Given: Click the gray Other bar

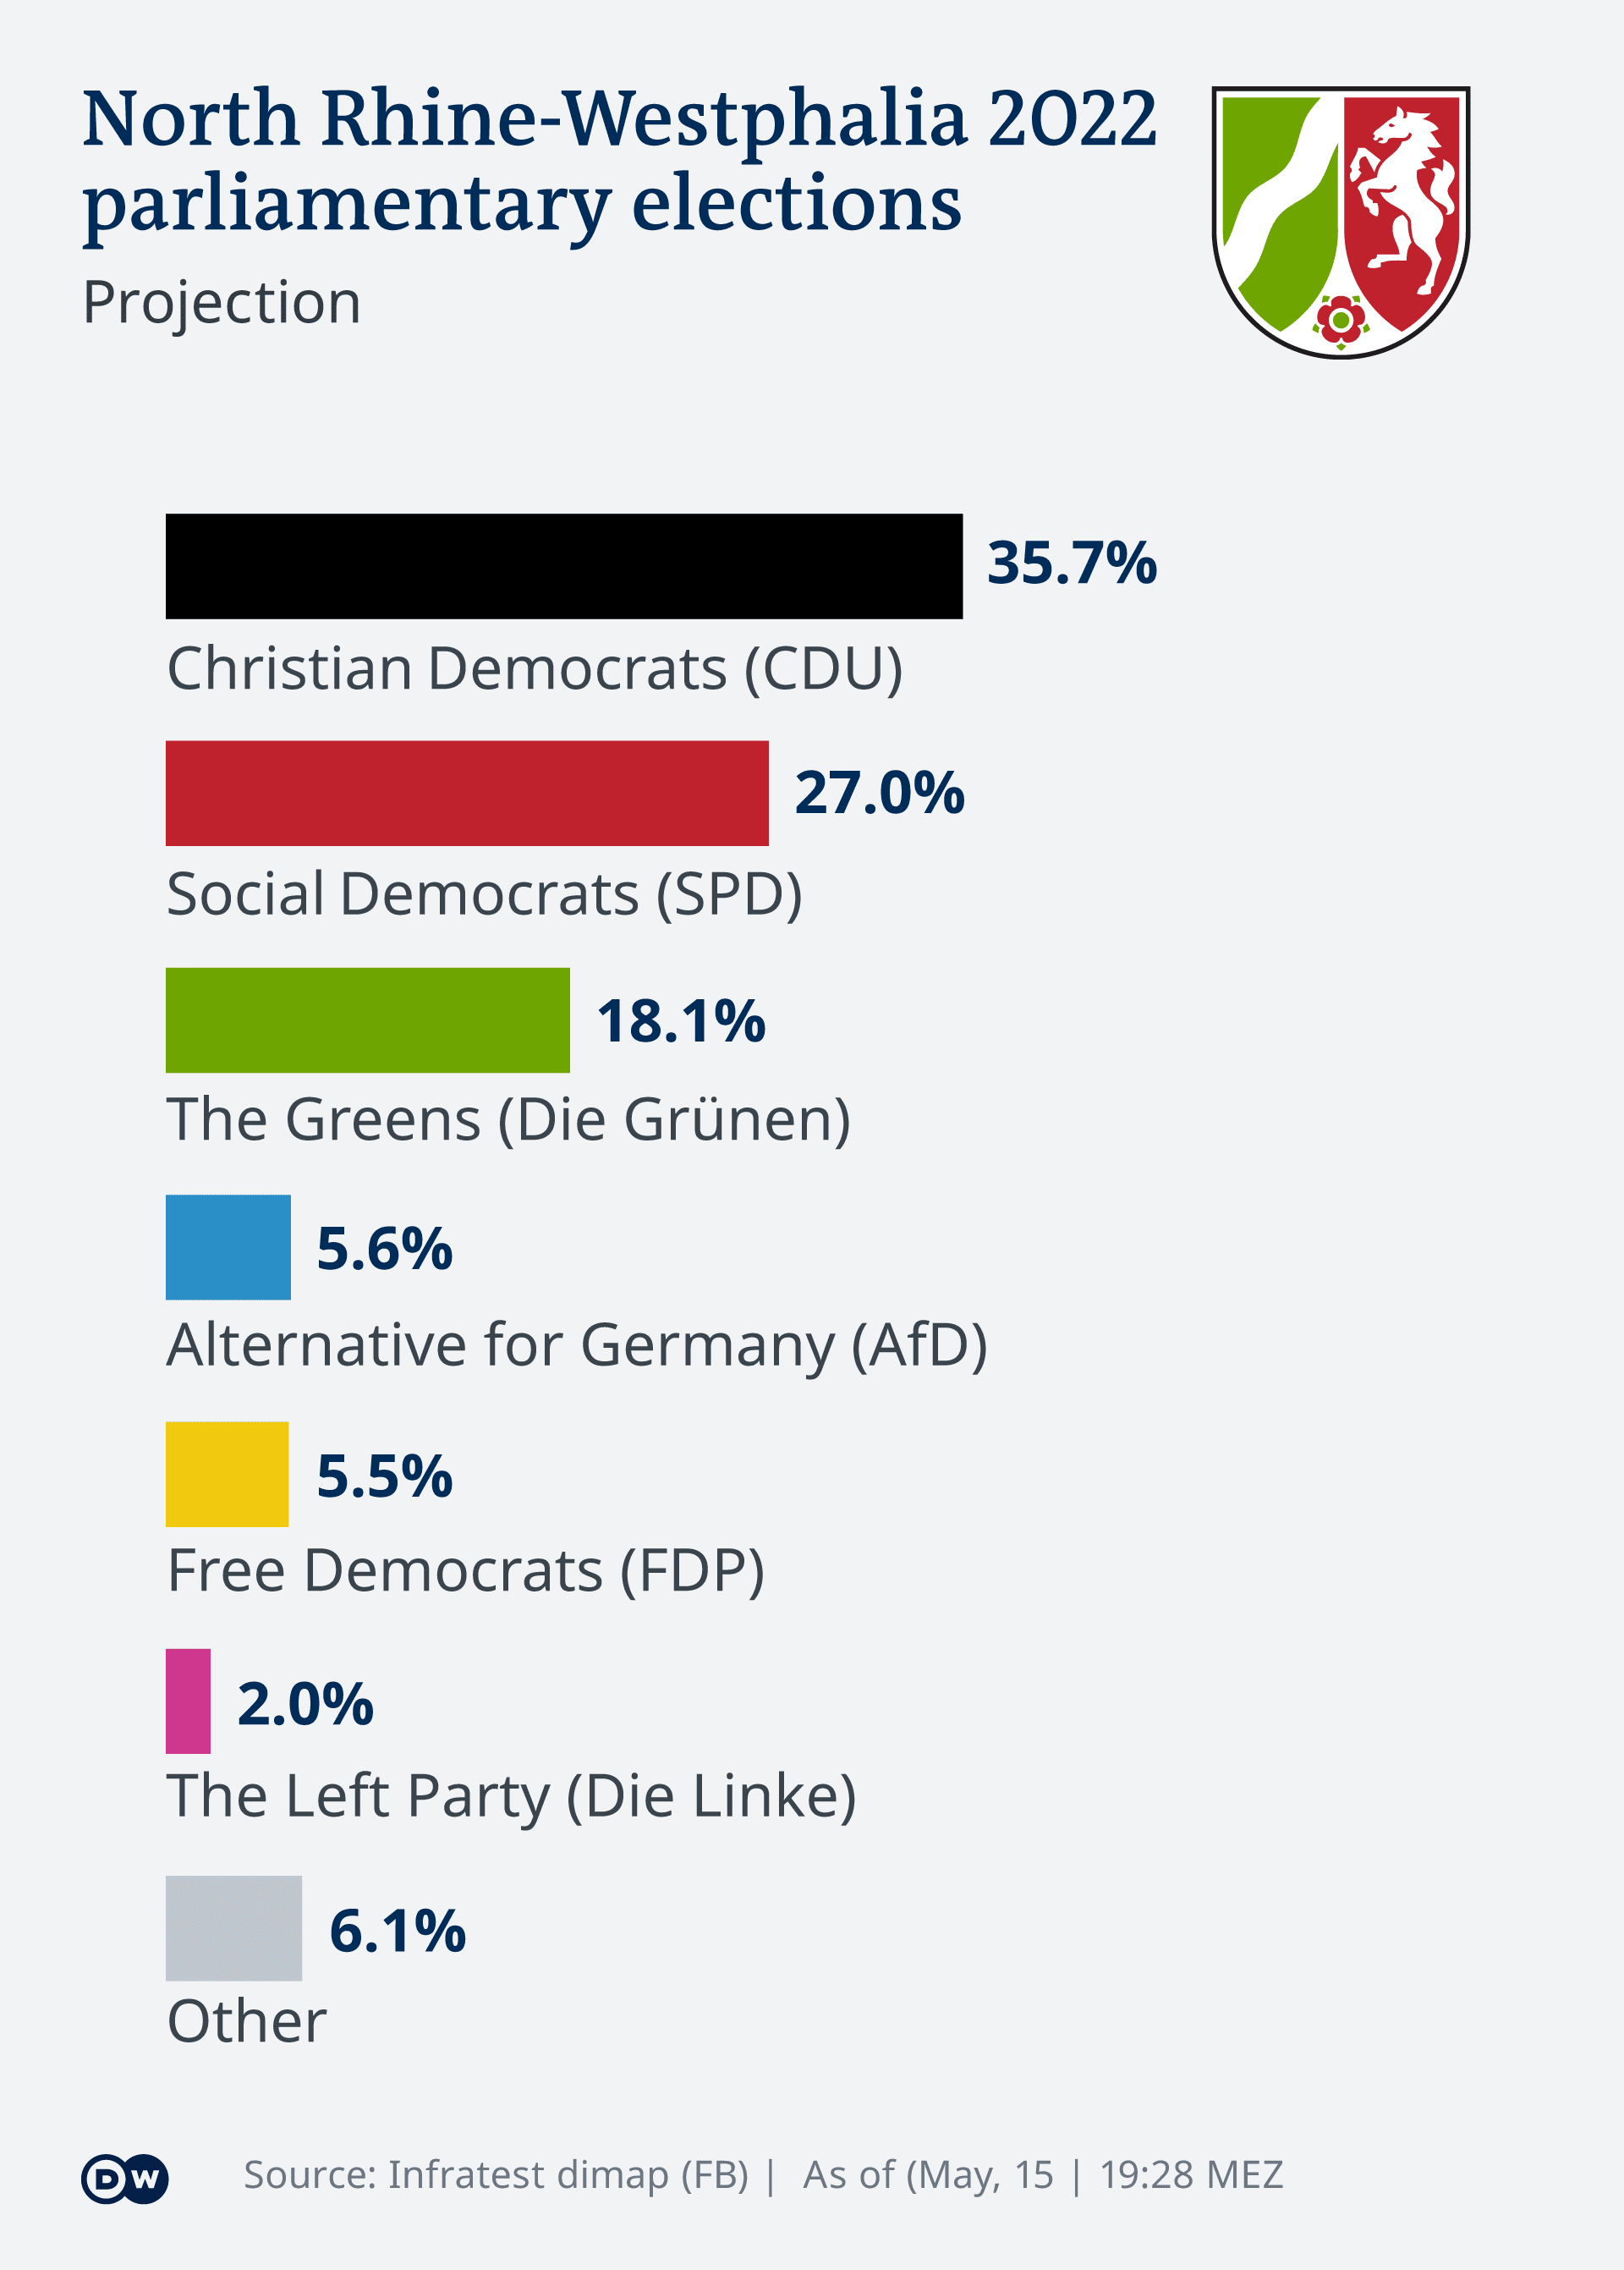Looking at the screenshot, I should [x=233, y=1928].
